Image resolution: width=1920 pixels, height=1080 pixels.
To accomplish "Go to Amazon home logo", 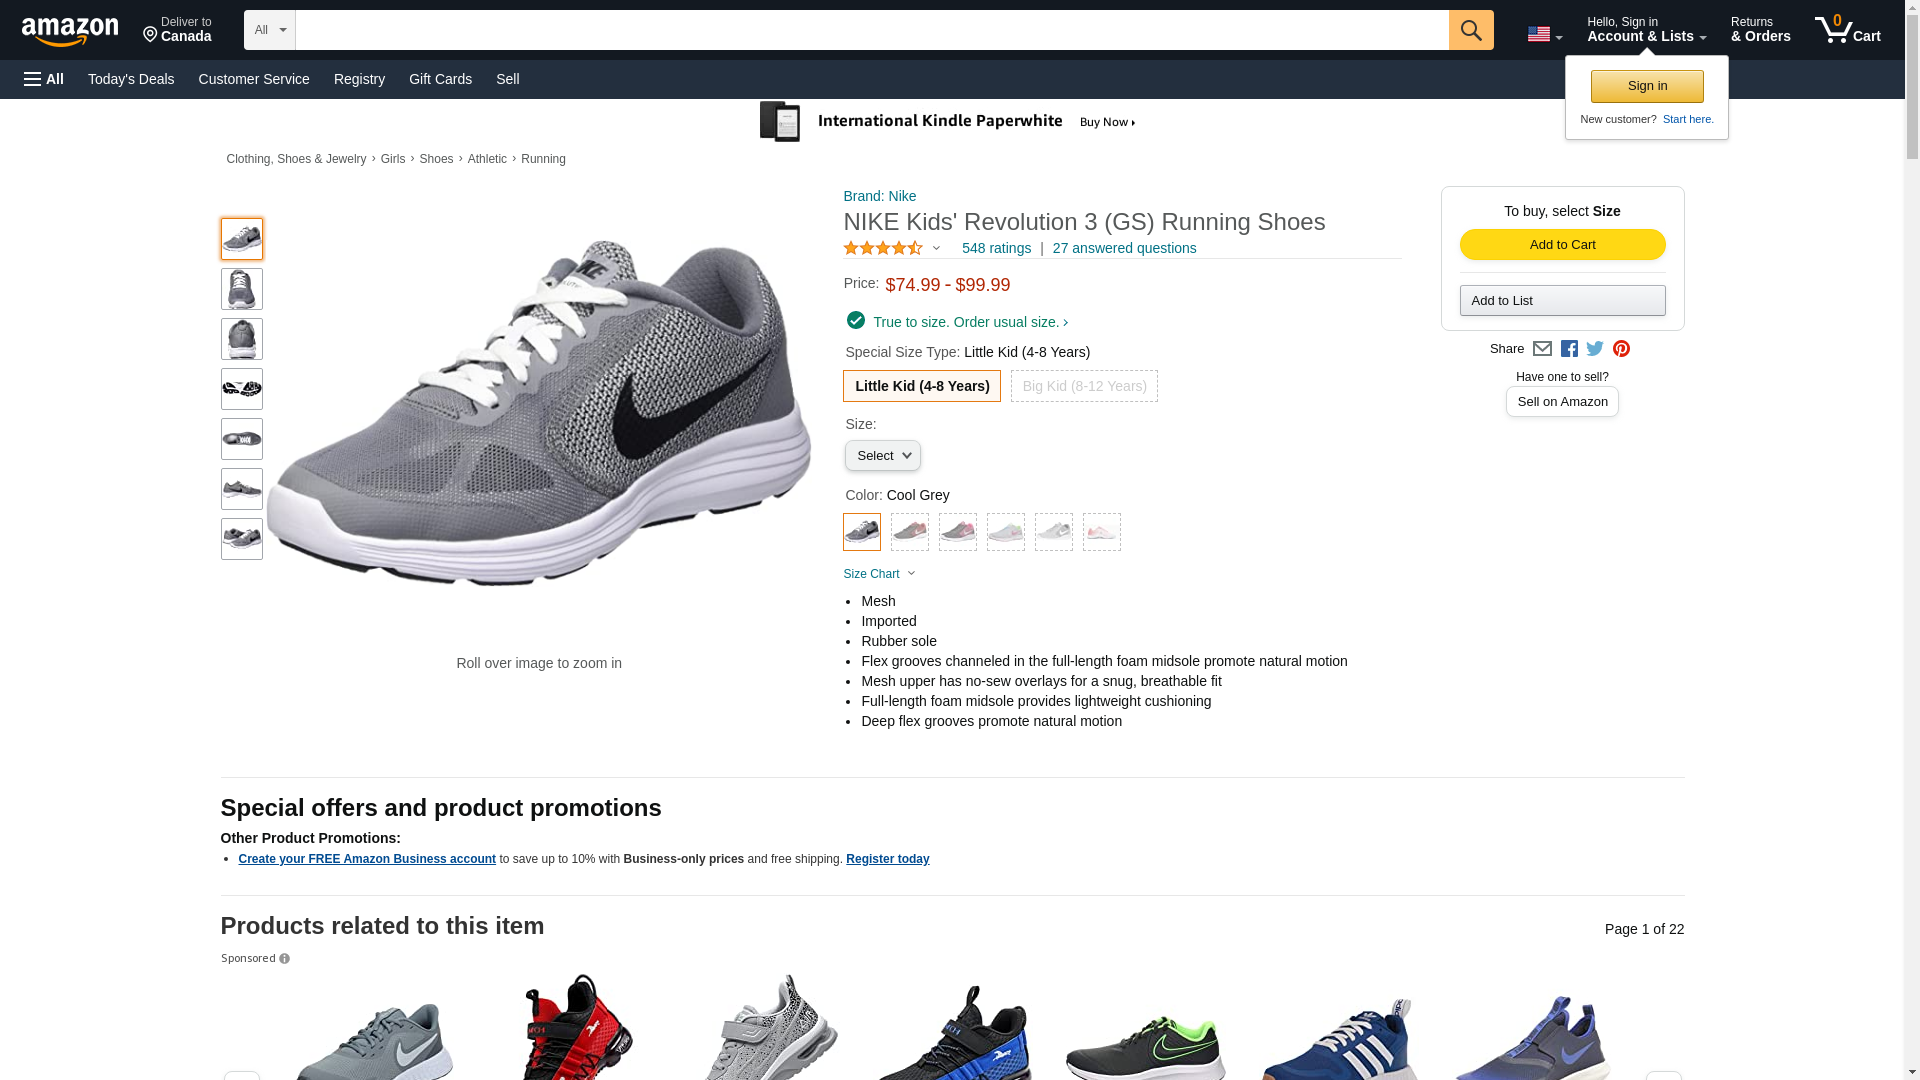I will tap(70, 31).
